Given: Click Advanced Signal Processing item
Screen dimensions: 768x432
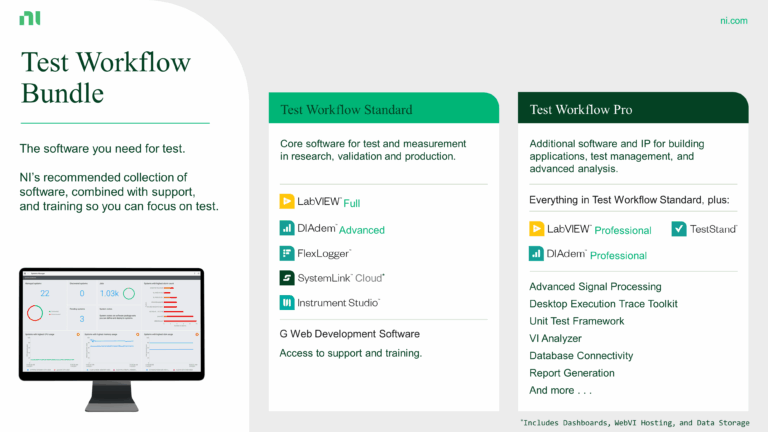Looking at the screenshot, I should (595, 287).
